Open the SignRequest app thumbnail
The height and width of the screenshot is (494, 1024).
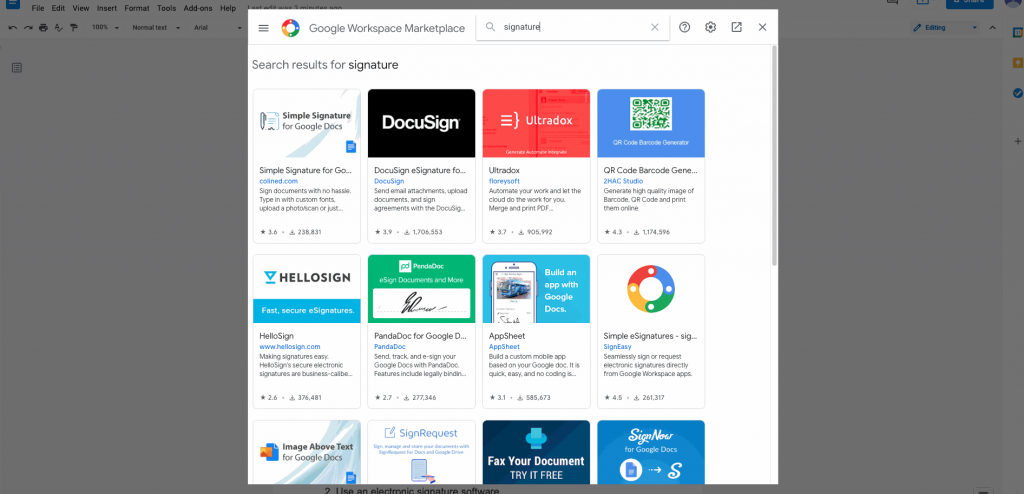421,452
